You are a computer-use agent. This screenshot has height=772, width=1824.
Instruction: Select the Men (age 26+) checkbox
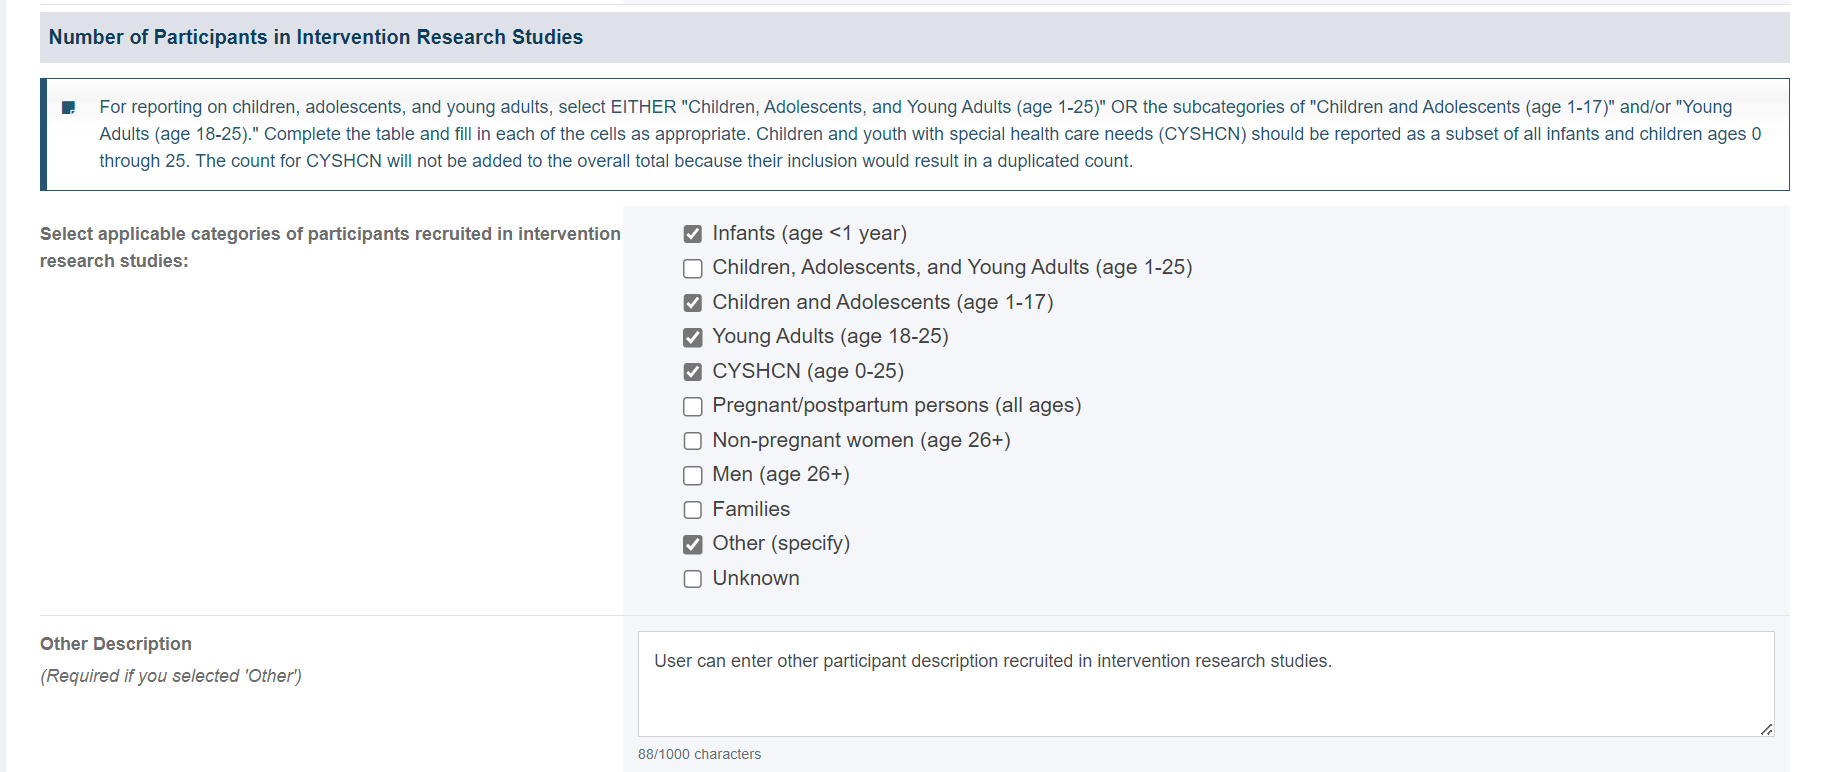(x=692, y=475)
